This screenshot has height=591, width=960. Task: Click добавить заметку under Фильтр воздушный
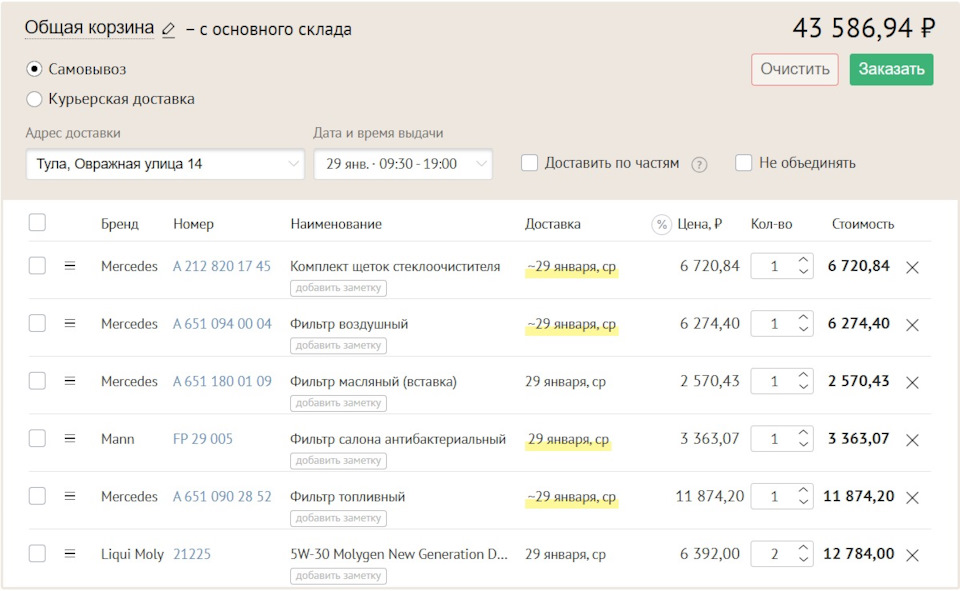click(x=338, y=346)
